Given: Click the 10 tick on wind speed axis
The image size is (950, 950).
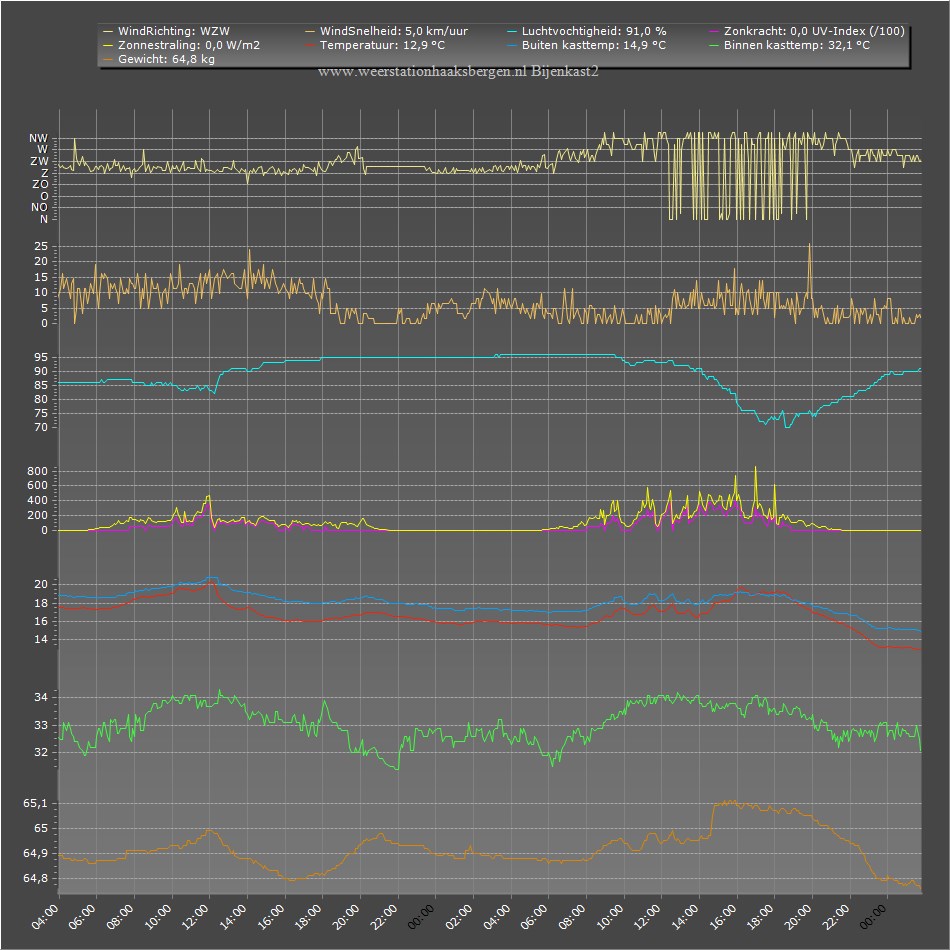Looking at the screenshot, I should [x=41, y=292].
